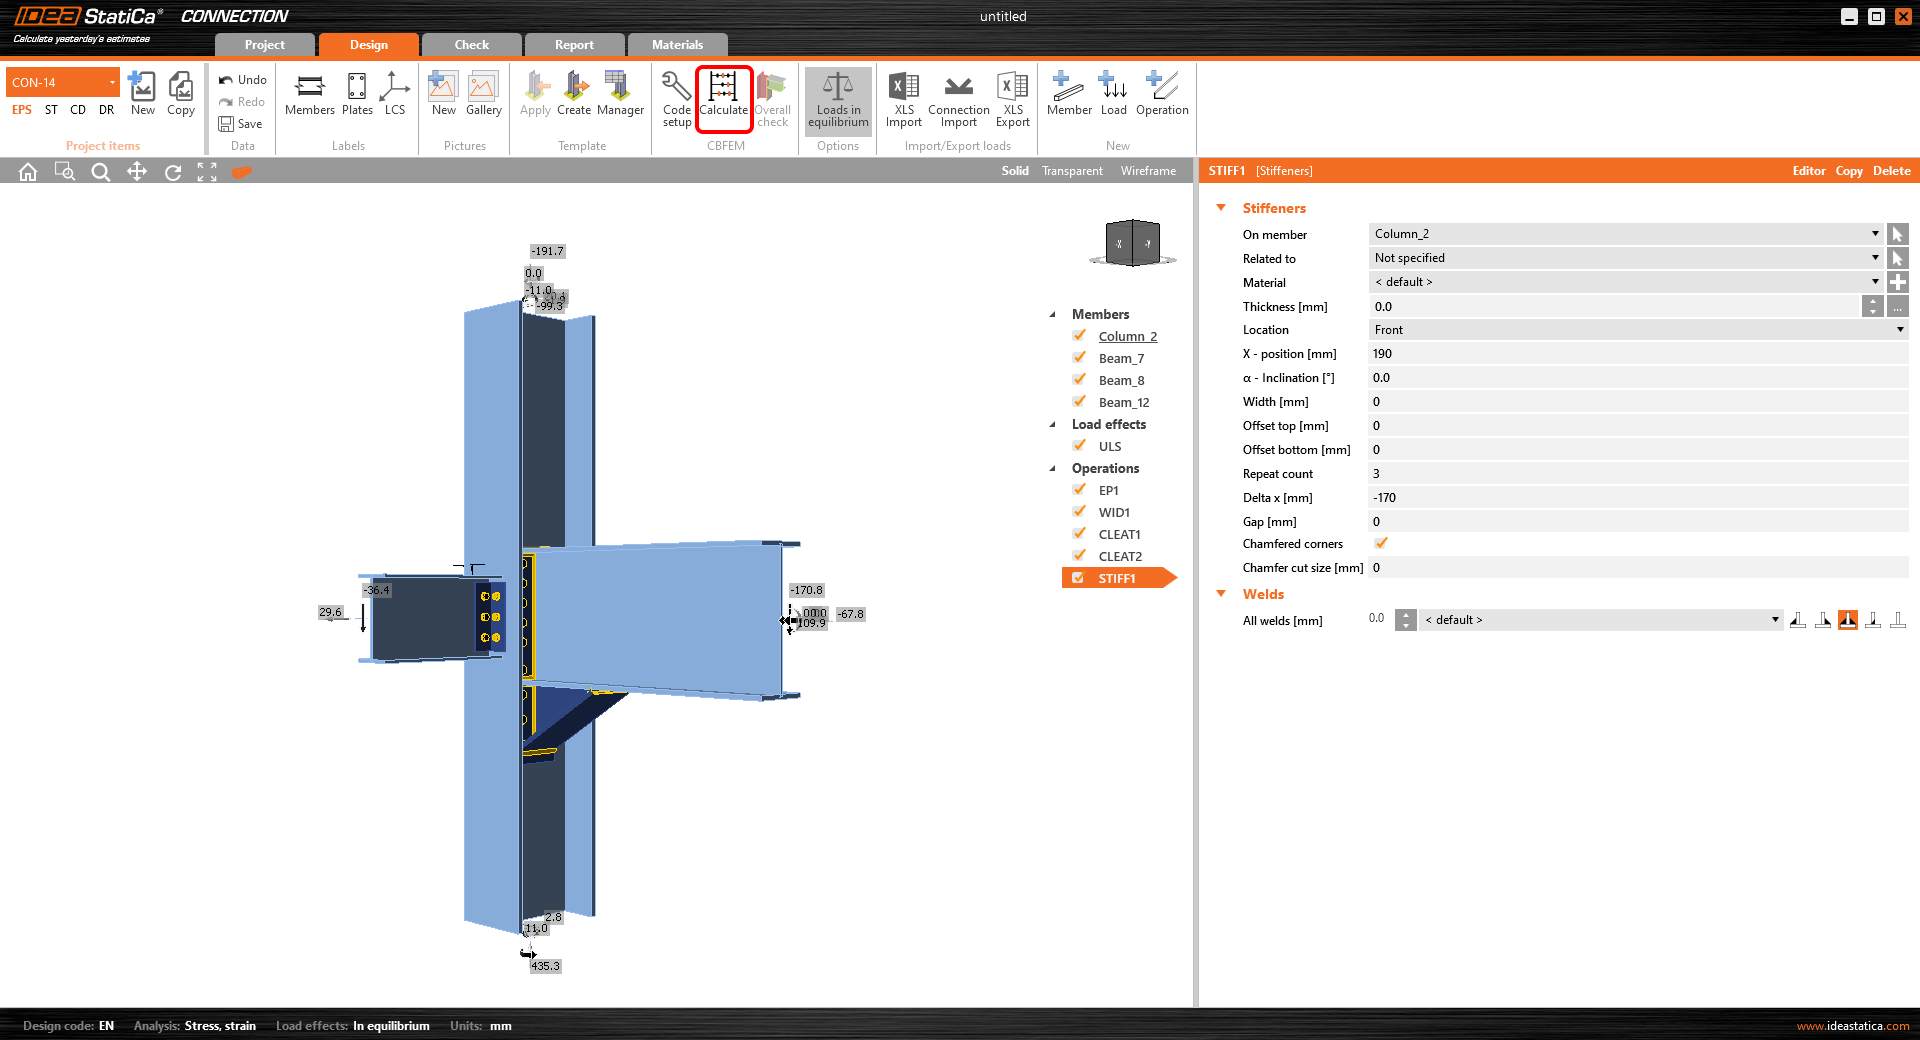This screenshot has width=1920, height=1040.
Task: Uncheck the Beam_7 member checkbox
Action: tap(1080, 358)
